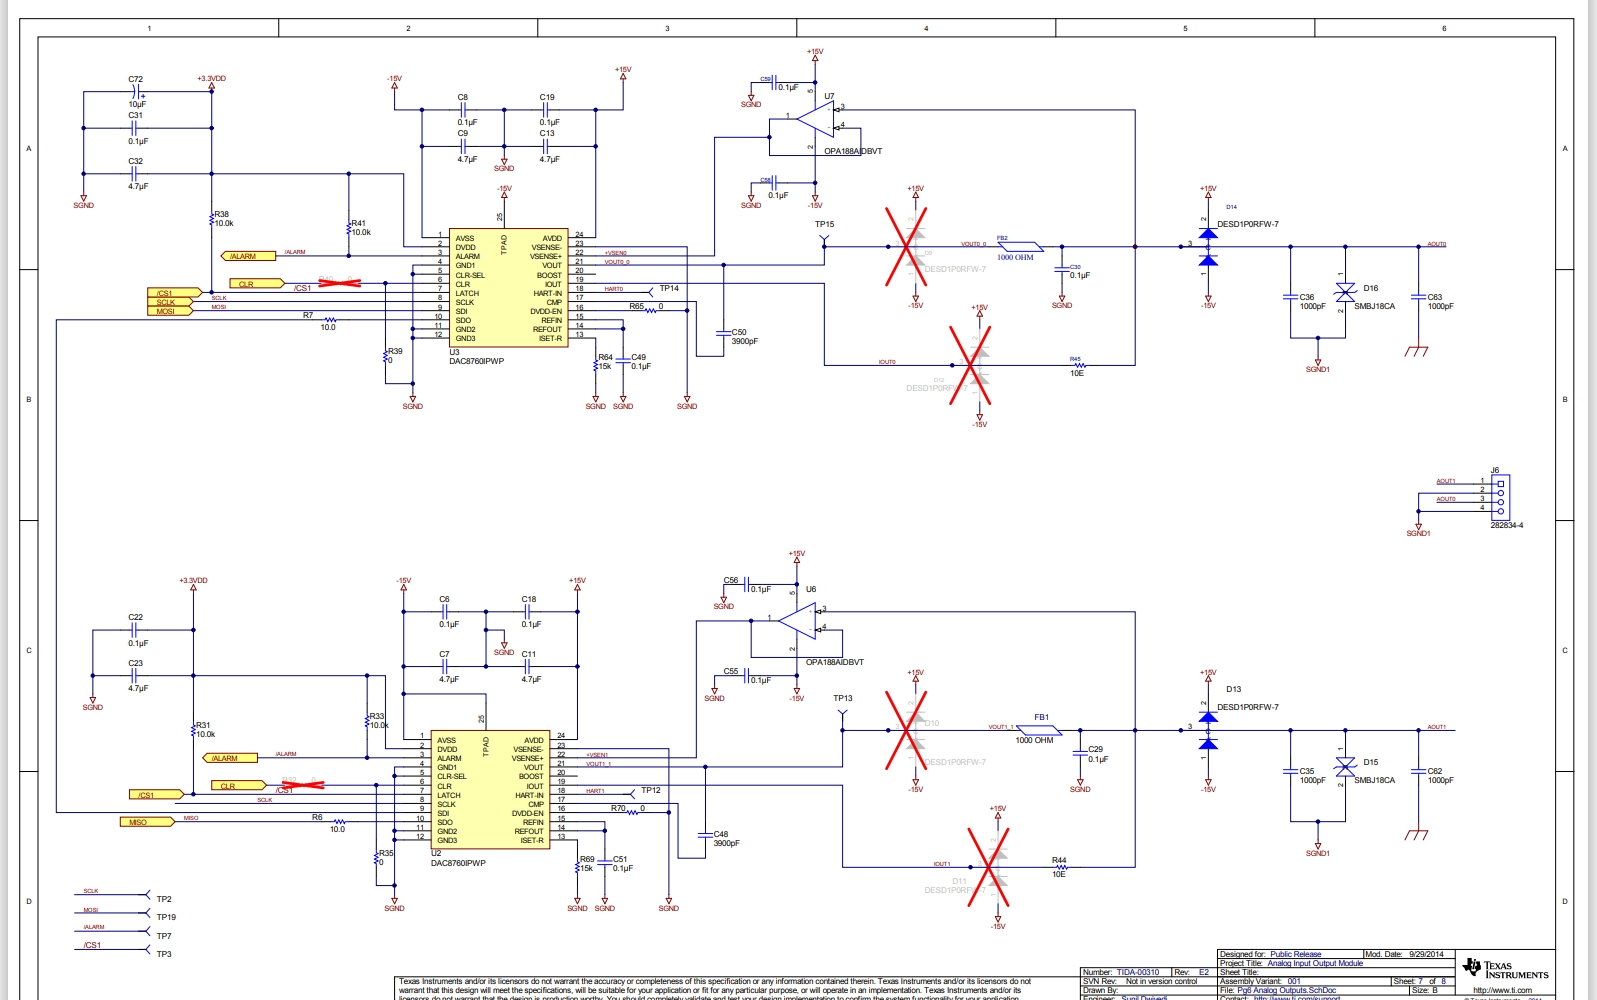Click the FB2 1000 OHM ferrite bead
This screenshot has width=1597, height=1000.
[x=1018, y=247]
